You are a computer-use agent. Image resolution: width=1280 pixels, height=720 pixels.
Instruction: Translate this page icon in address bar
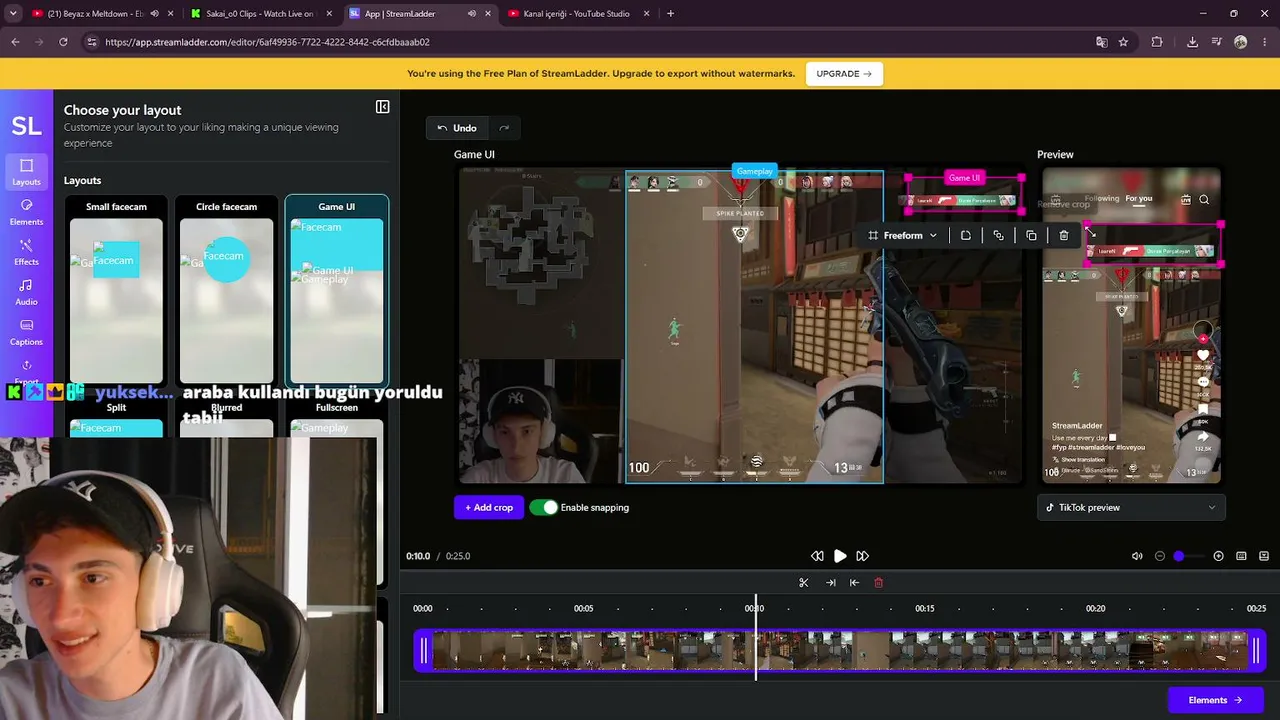click(1101, 42)
